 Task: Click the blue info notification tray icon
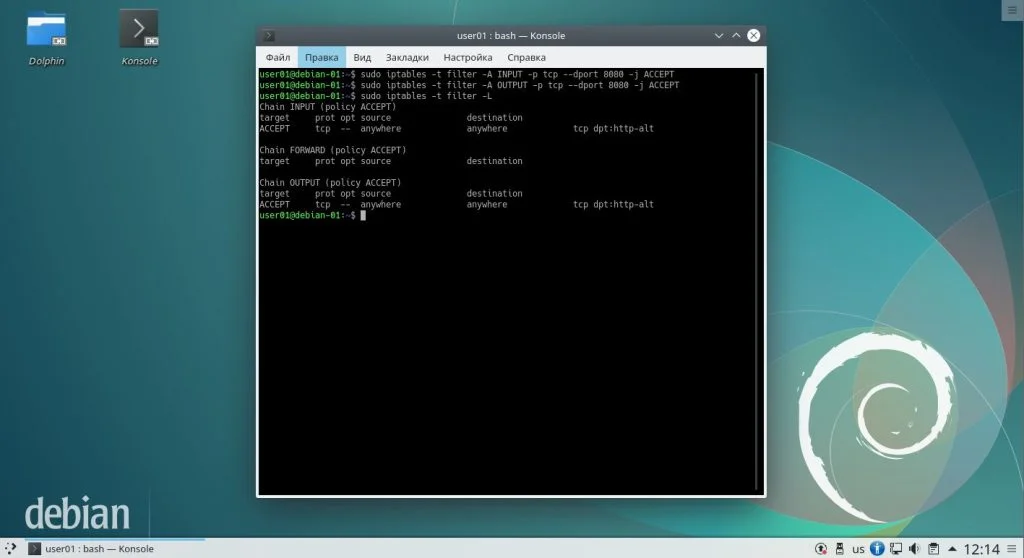click(x=877, y=549)
